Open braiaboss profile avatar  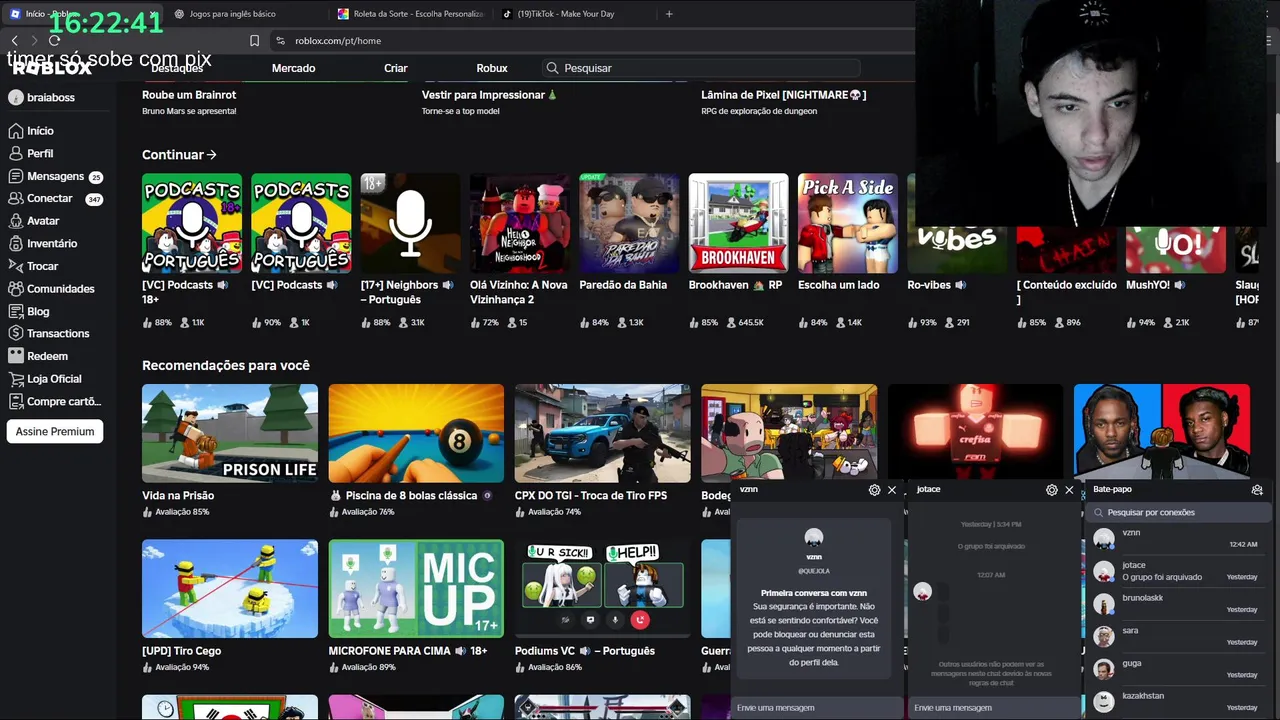point(15,98)
